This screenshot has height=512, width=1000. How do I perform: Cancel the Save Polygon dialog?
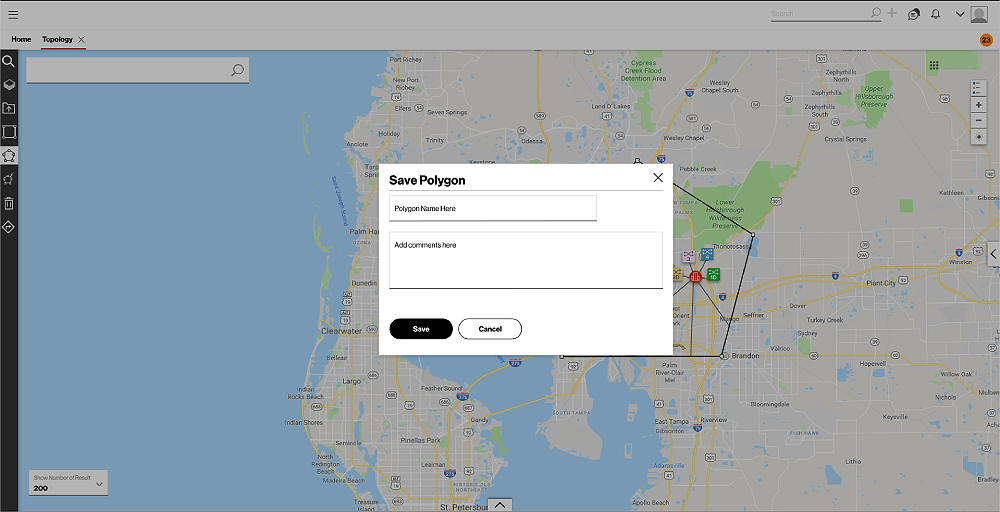(x=490, y=329)
